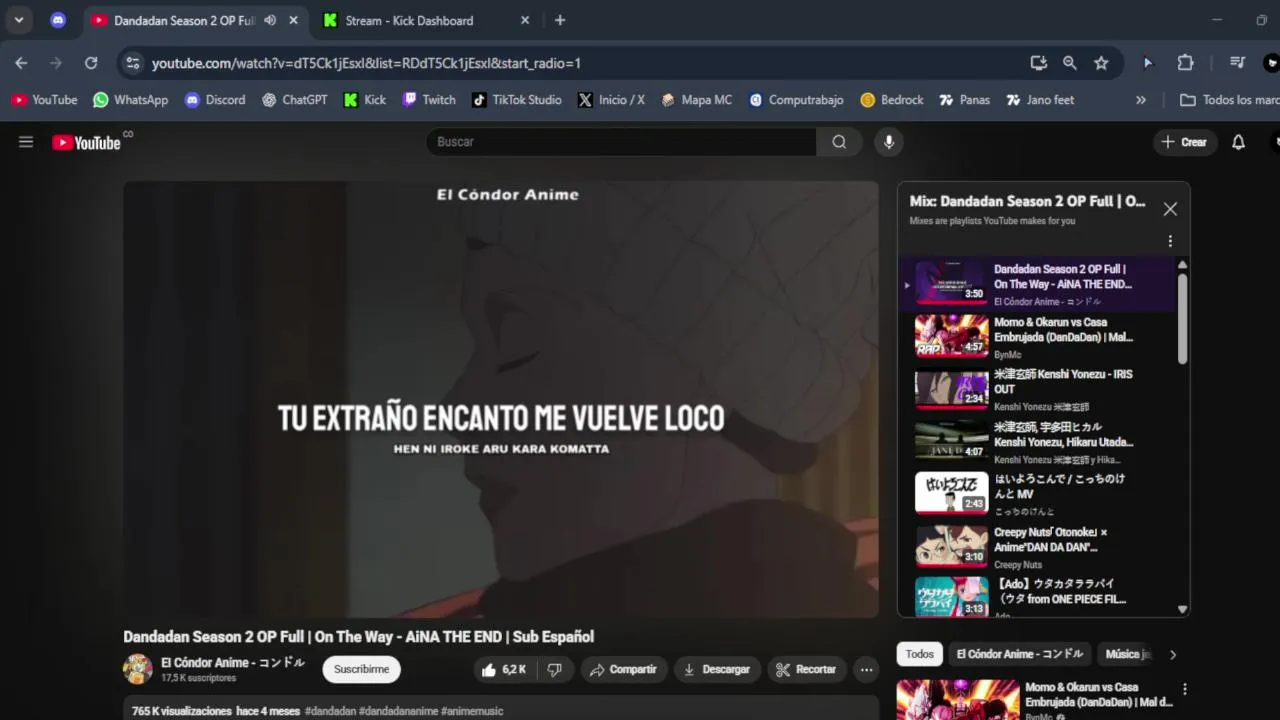This screenshot has height=720, width=1280.
Task: Open Mix playlist three-dot options menu
Action: pos(1170,241)
